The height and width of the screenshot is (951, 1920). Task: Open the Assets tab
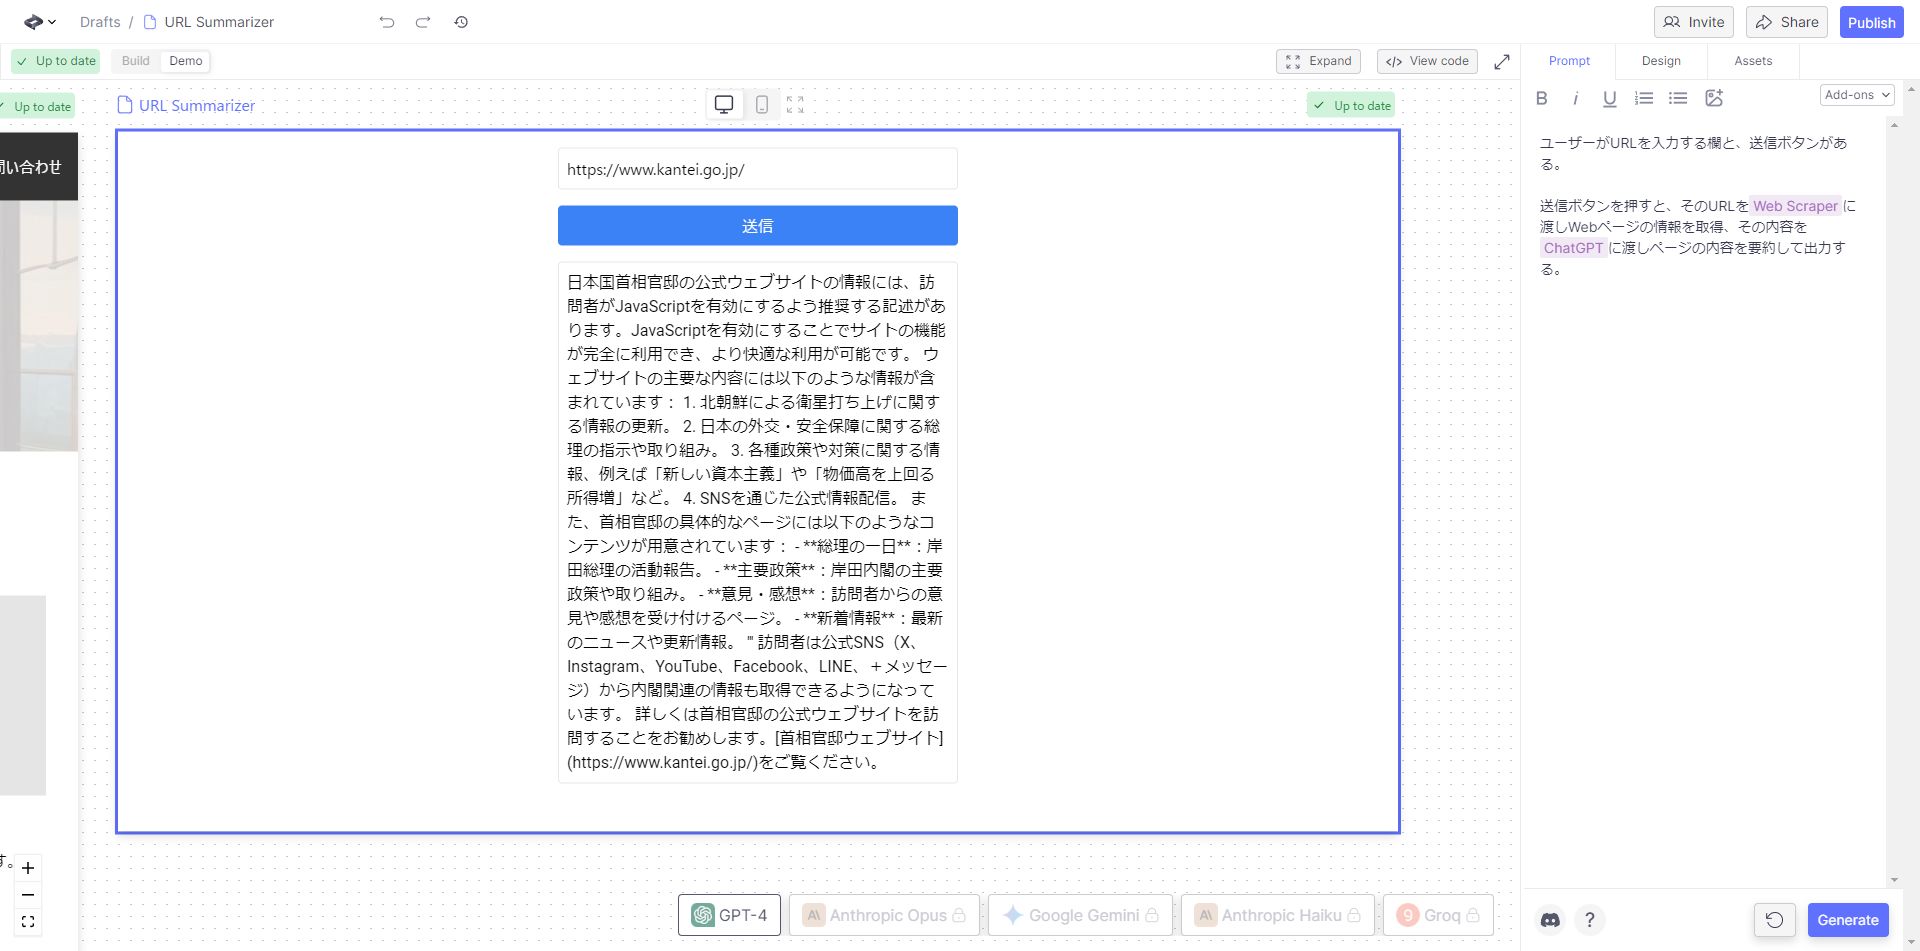pyautogui.click(x=1751, y=61)
